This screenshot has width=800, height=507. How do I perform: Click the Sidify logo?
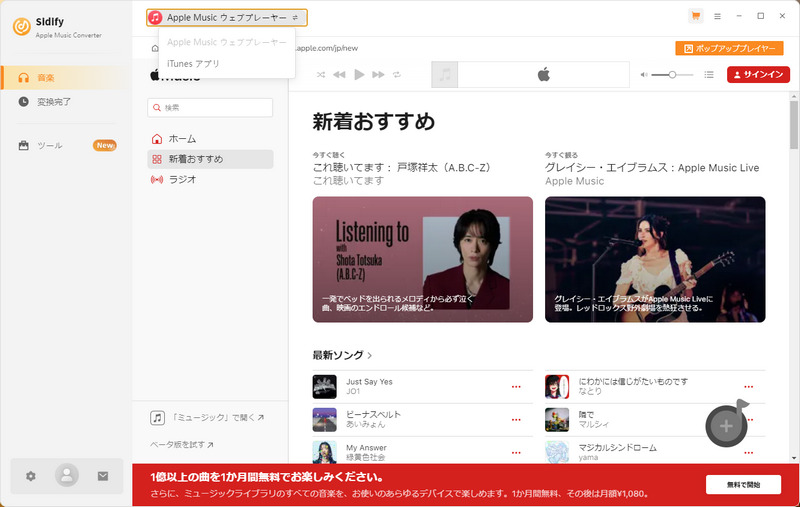22,27
